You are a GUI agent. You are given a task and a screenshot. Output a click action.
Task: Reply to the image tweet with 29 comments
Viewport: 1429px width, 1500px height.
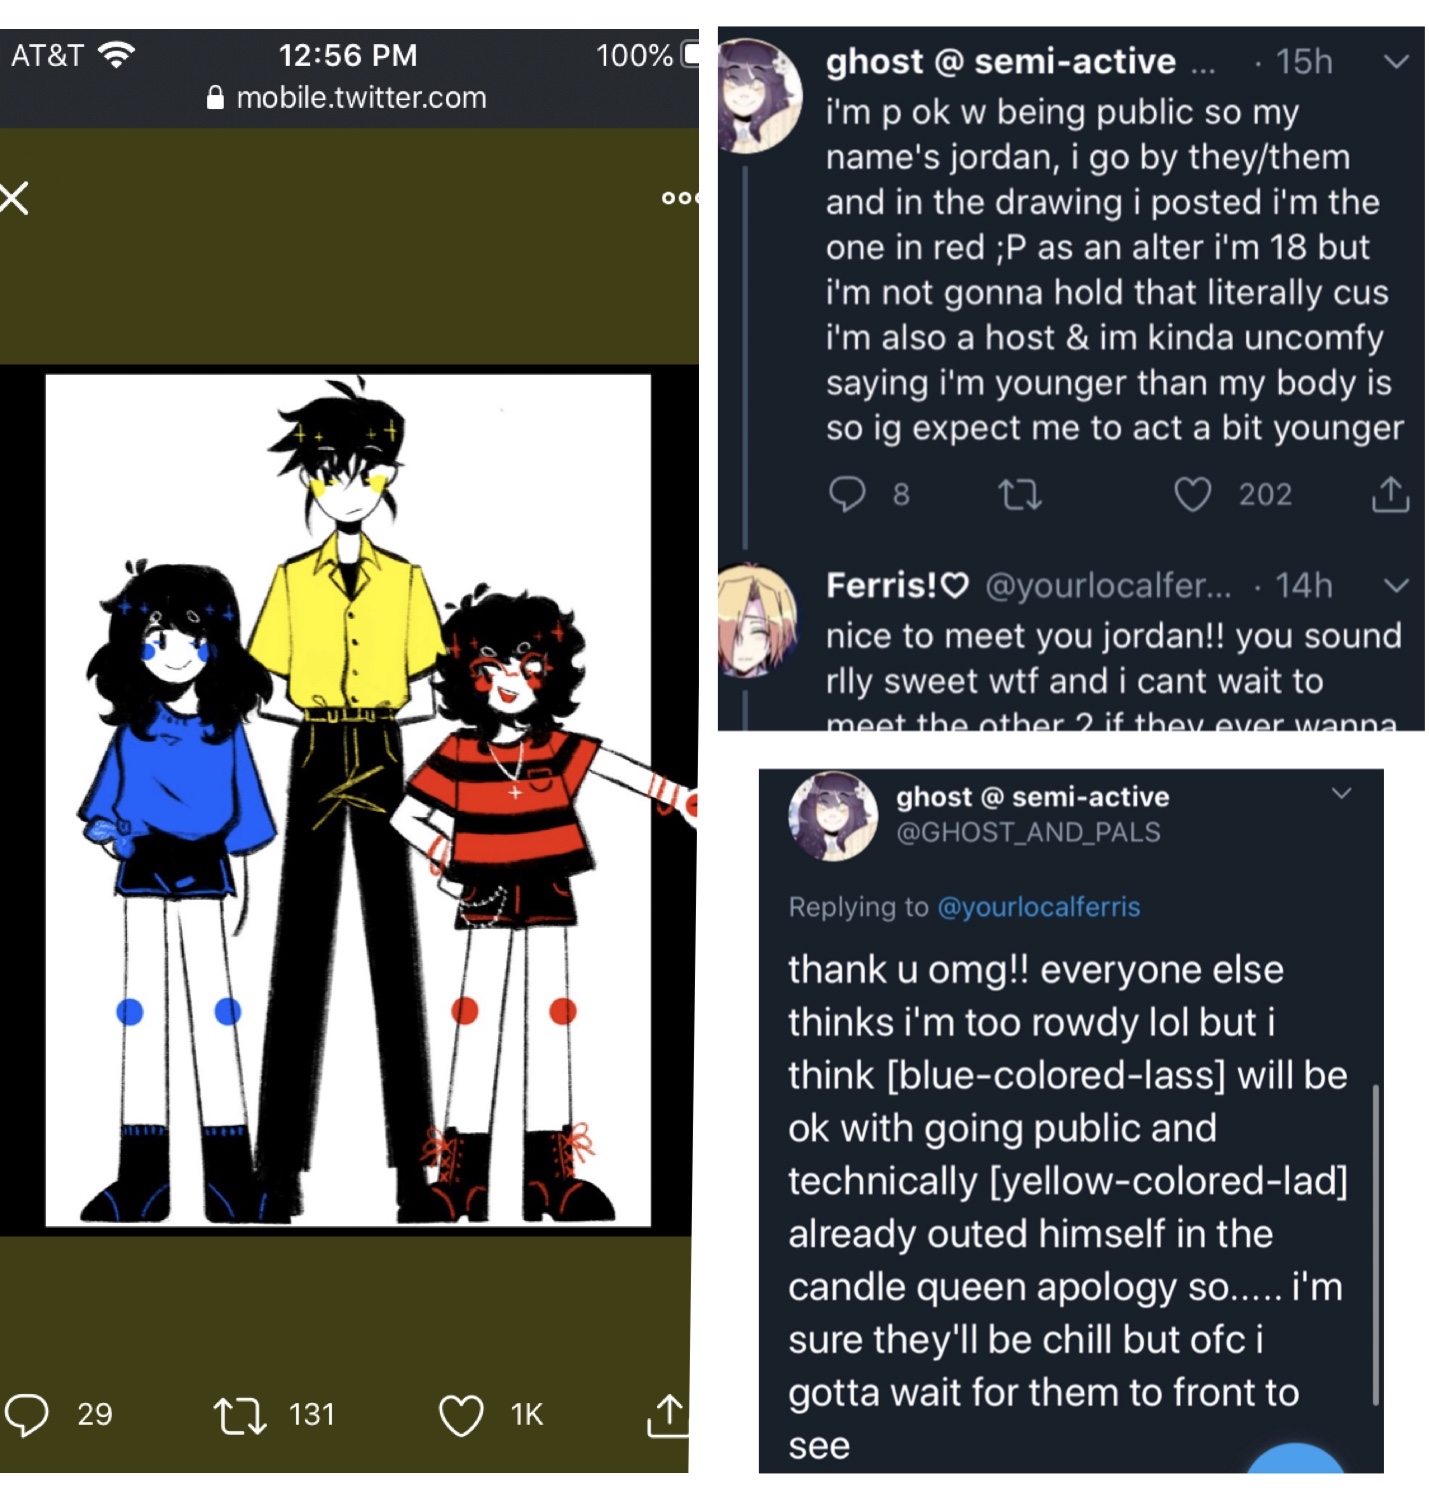tap(27, 1414)
